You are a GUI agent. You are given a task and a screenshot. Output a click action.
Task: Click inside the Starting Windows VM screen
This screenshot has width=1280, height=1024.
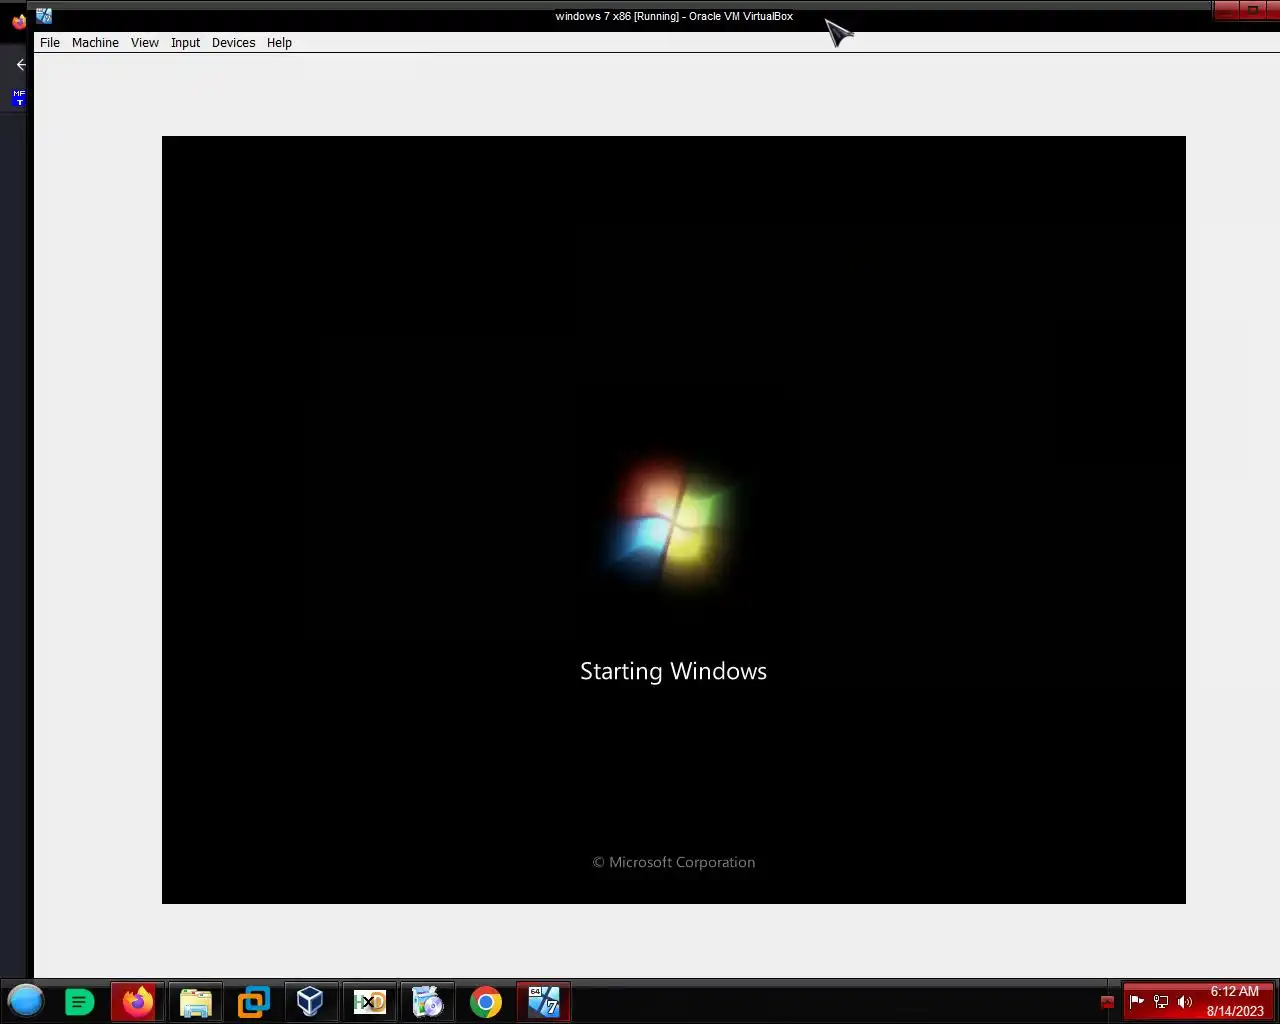674,520
